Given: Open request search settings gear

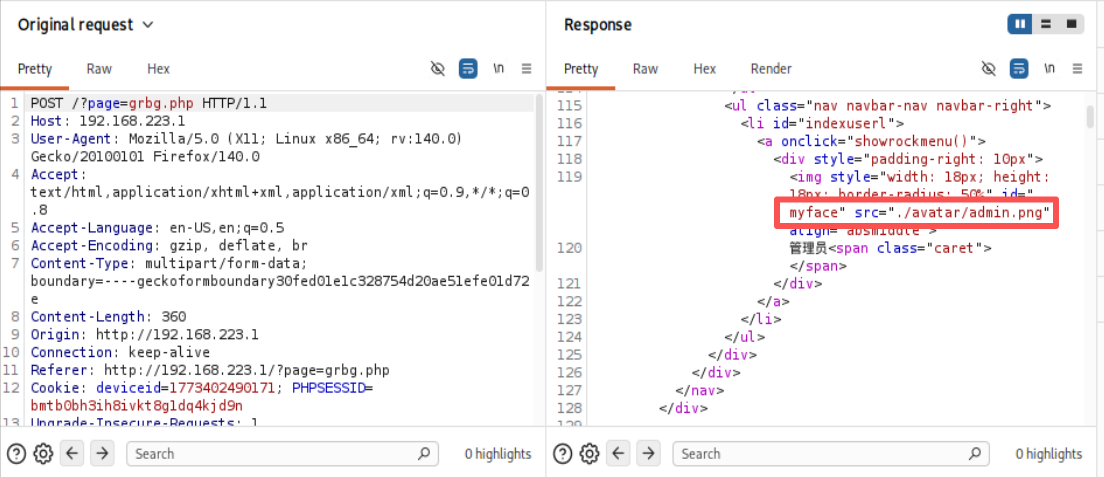Looking at the screenshot, I should [43, 453].
